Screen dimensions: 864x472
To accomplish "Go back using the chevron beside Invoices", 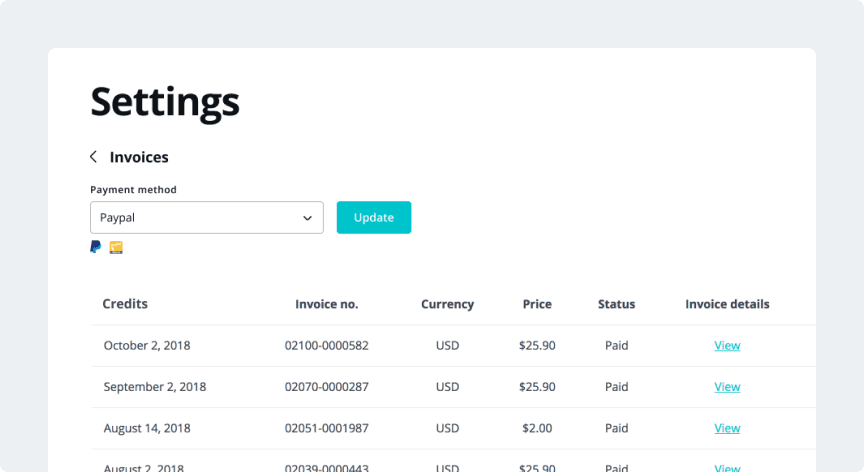I will [x=94, y=157].
